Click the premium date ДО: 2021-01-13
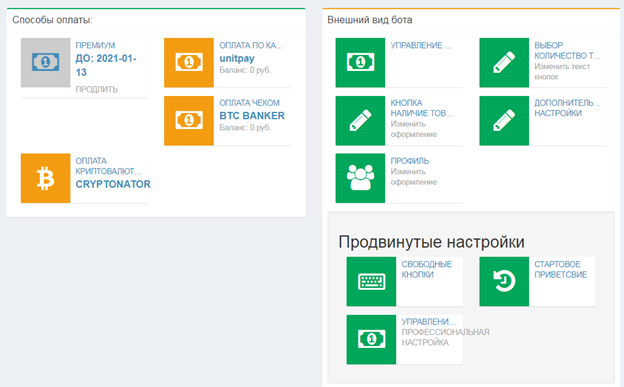624x387 pixels. click(106, 65)
